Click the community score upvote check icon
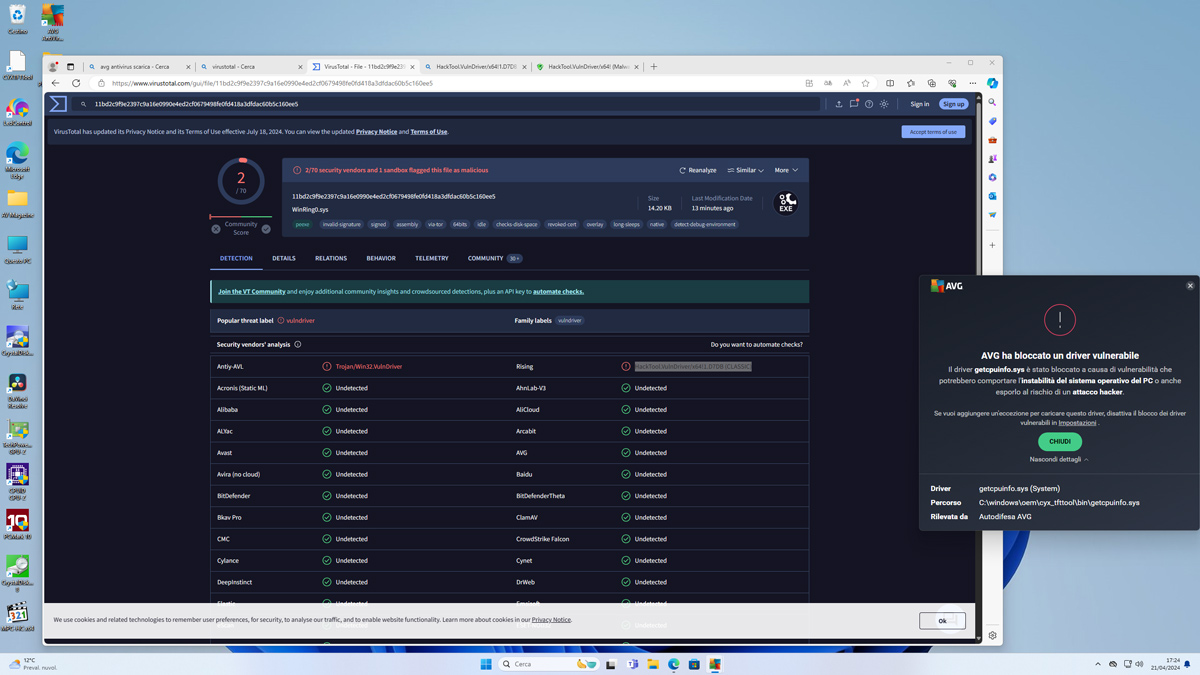 (x=266, y=229)
